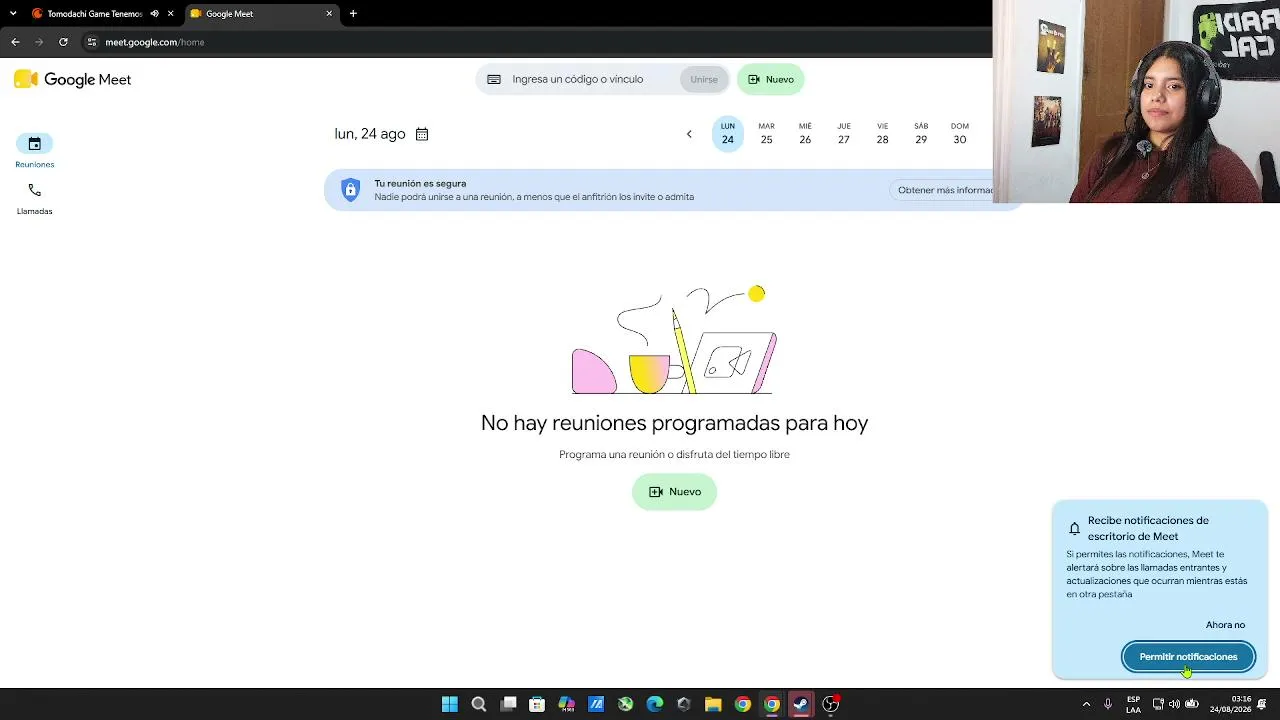
Task: Click the Unirse button
Action: click(704, 80)
